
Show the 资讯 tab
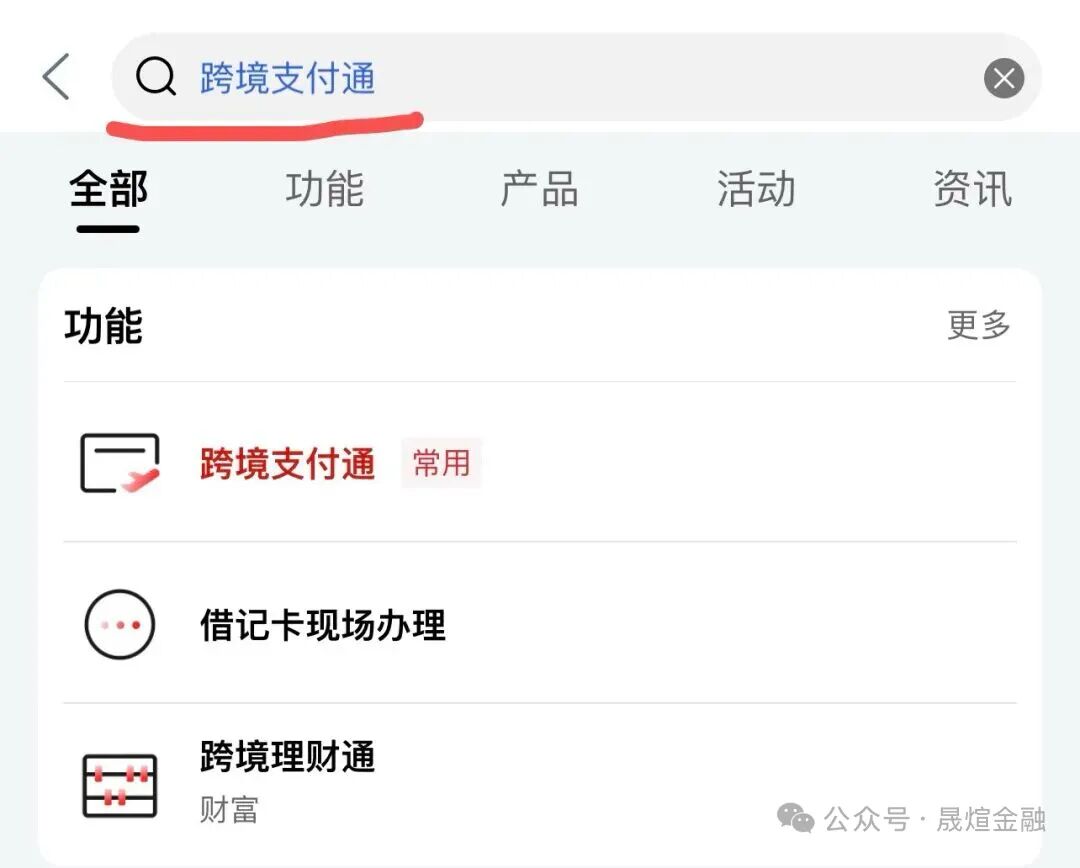point(972,190)
